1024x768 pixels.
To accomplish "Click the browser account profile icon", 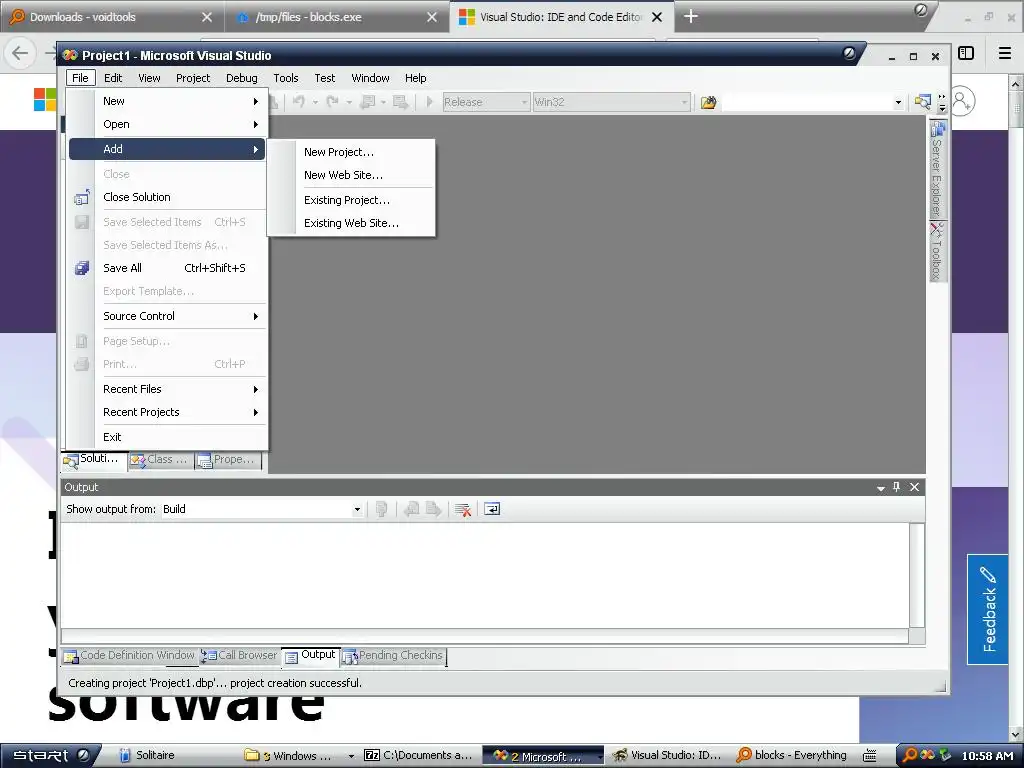I will click(962, 102).
